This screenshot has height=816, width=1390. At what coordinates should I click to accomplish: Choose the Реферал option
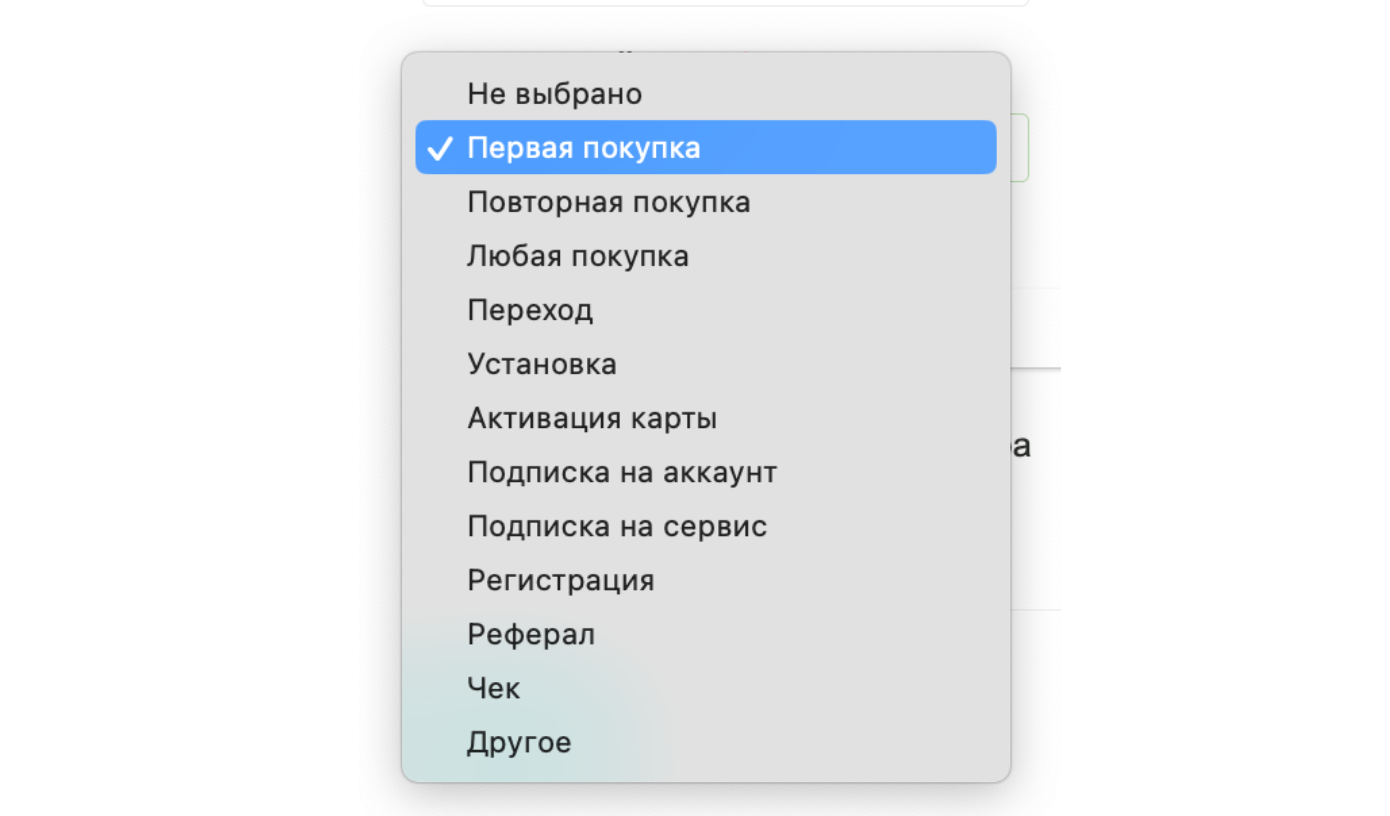(530, 634)
